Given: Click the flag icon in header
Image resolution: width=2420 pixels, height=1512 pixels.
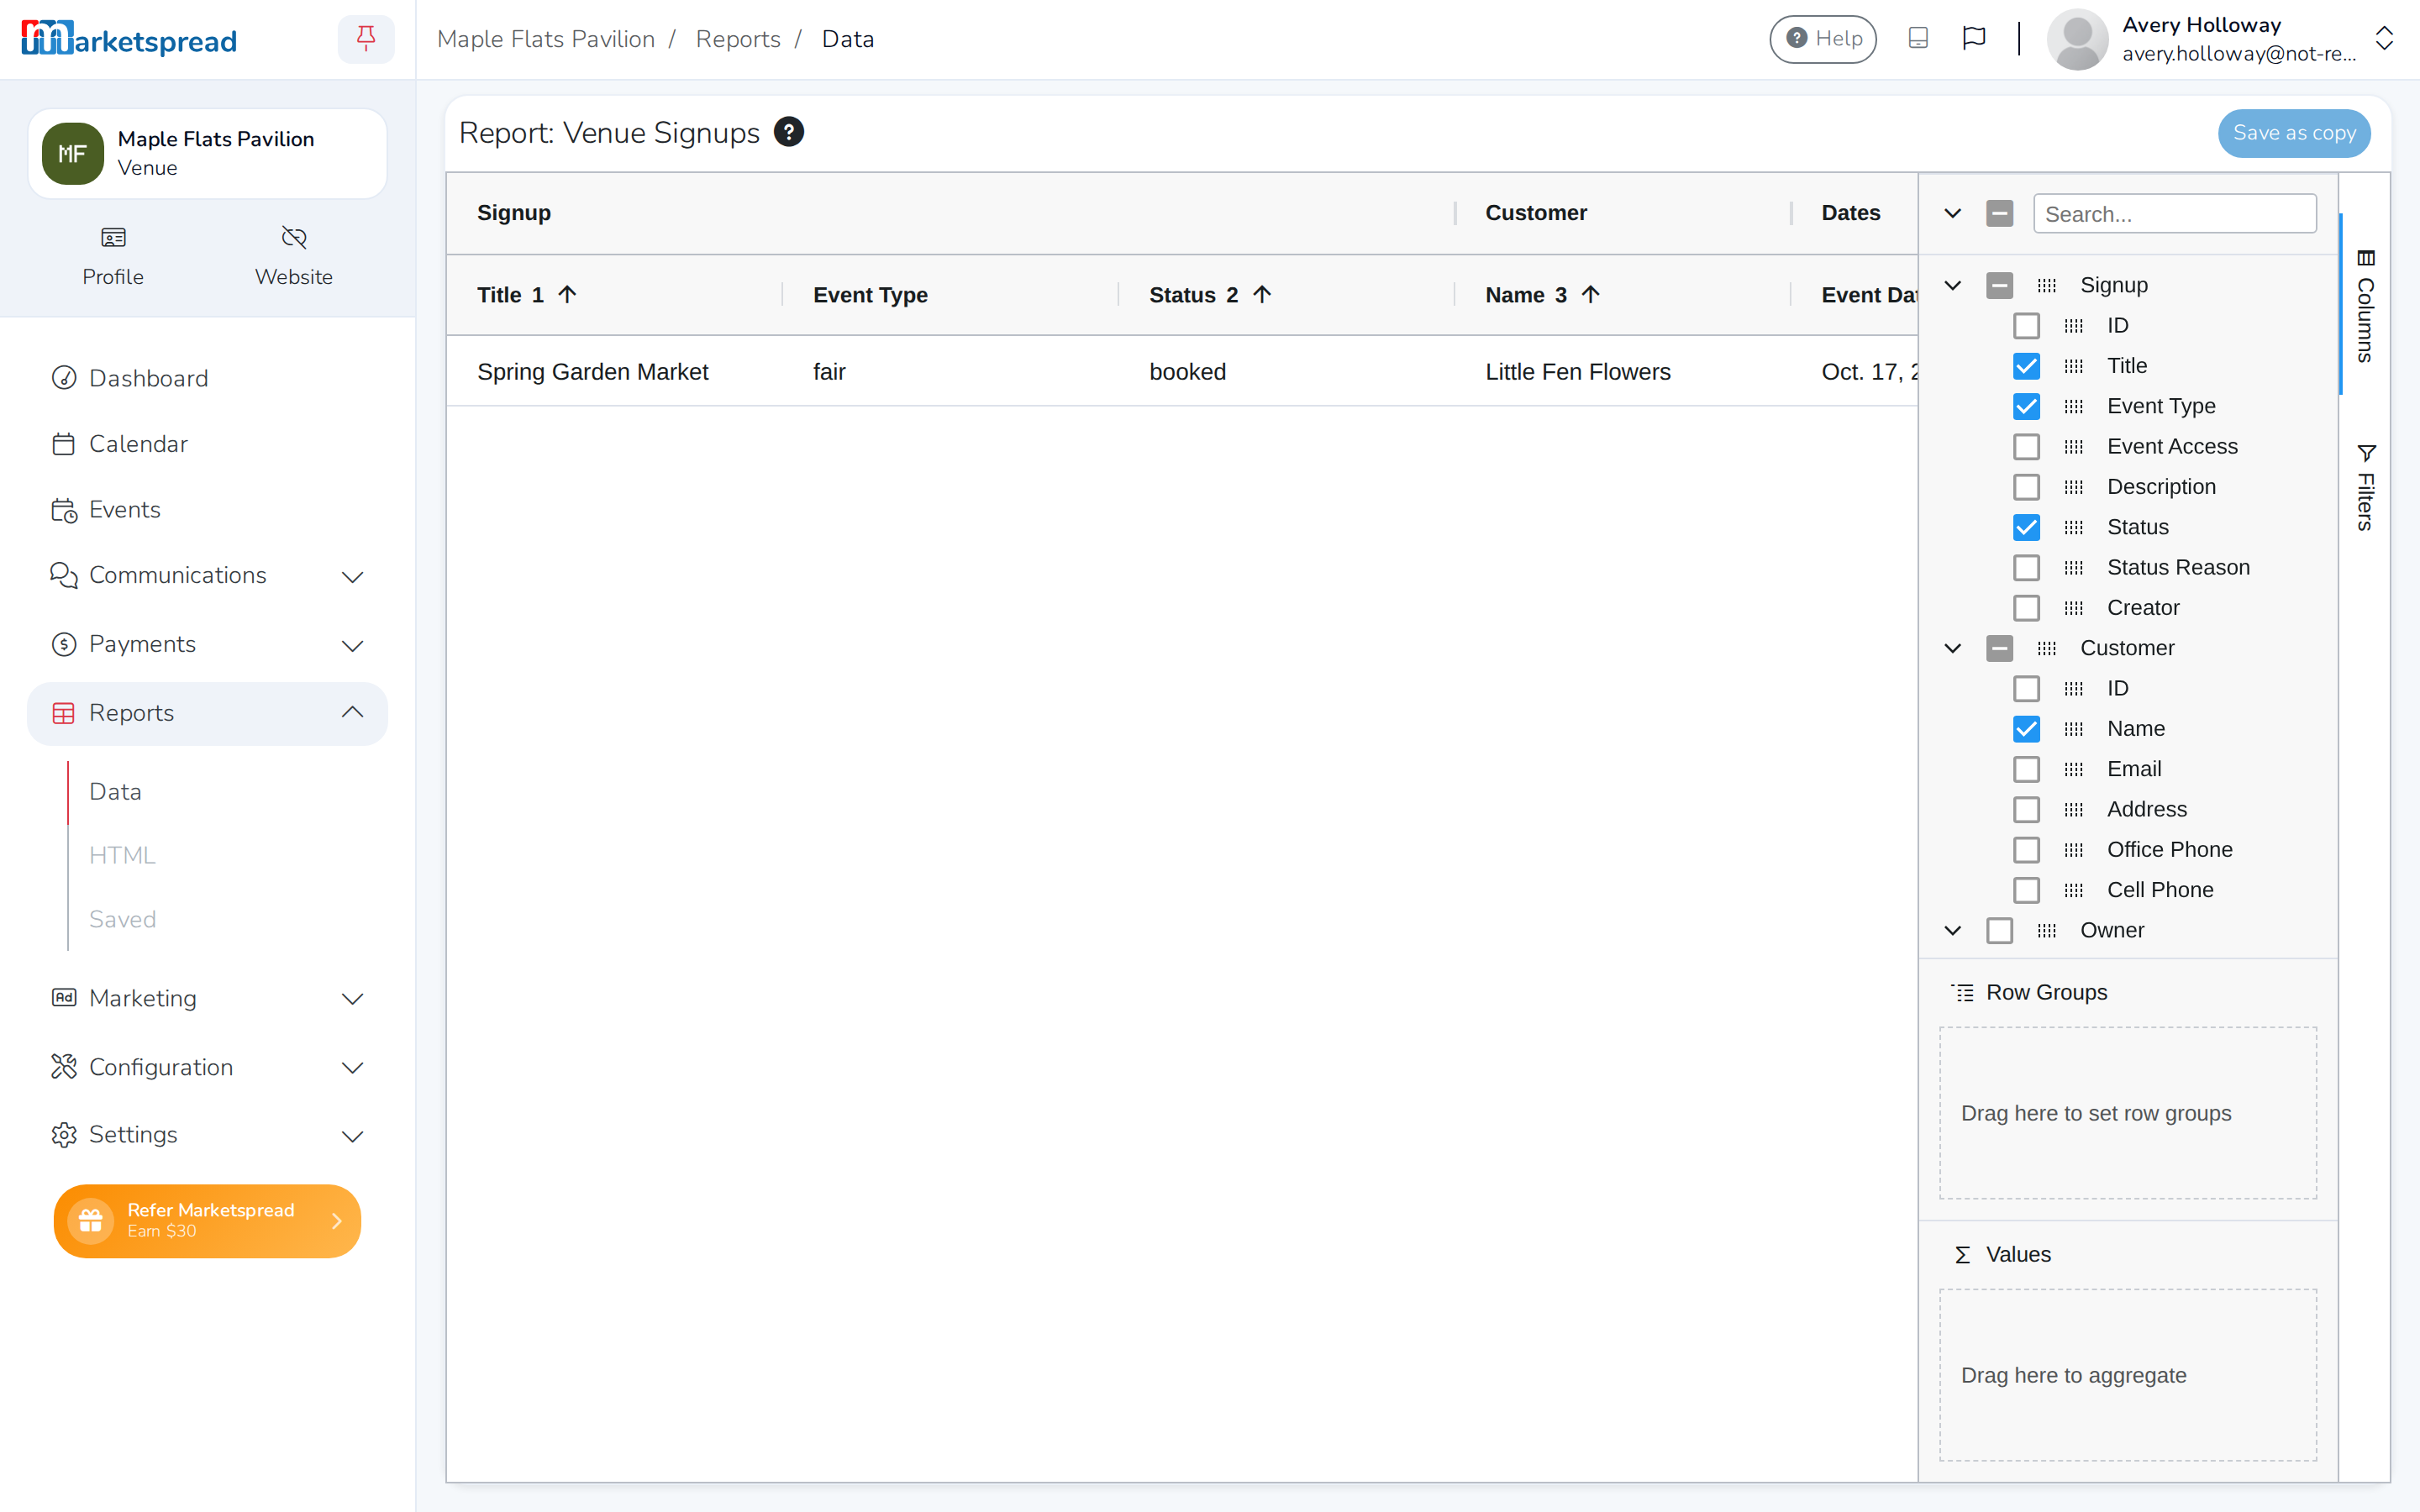Looking at the screenshot, I should click(x=1973, y=38).
